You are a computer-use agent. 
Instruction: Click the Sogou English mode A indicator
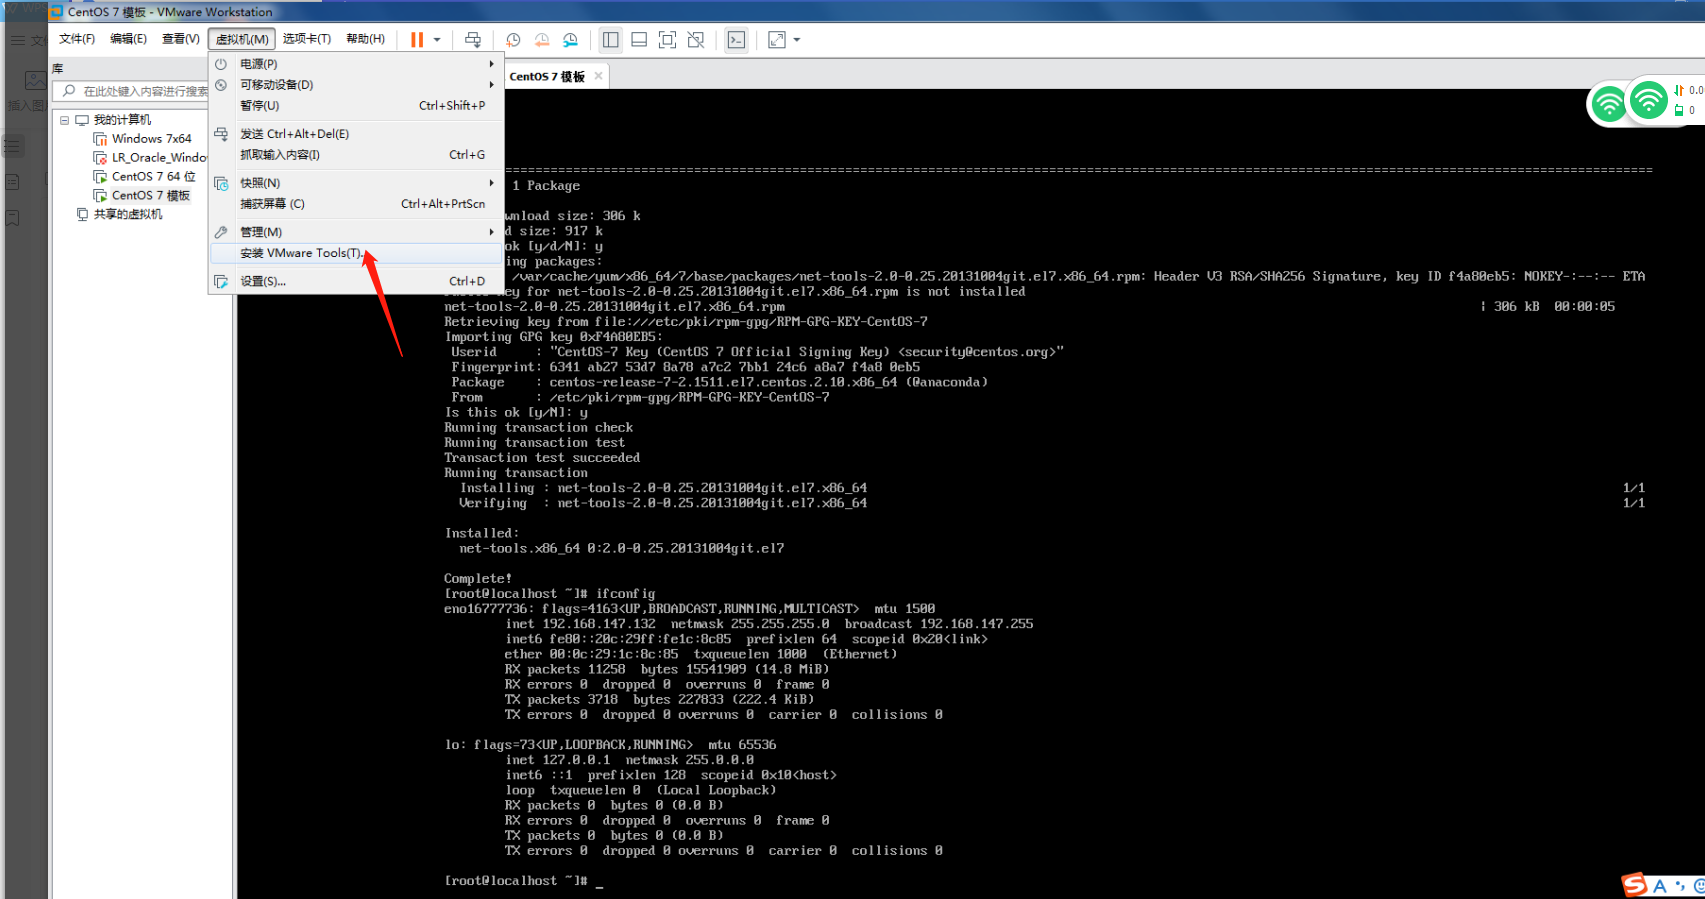pyautogui.click(x=1660, y=886)
